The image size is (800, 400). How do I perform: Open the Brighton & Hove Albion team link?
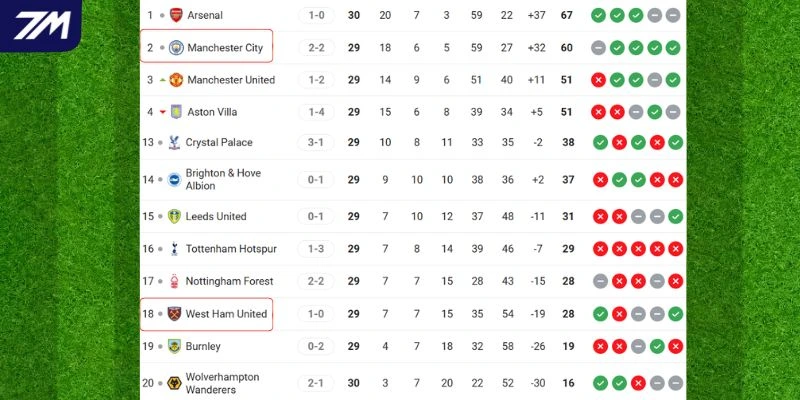coord(223,180)
